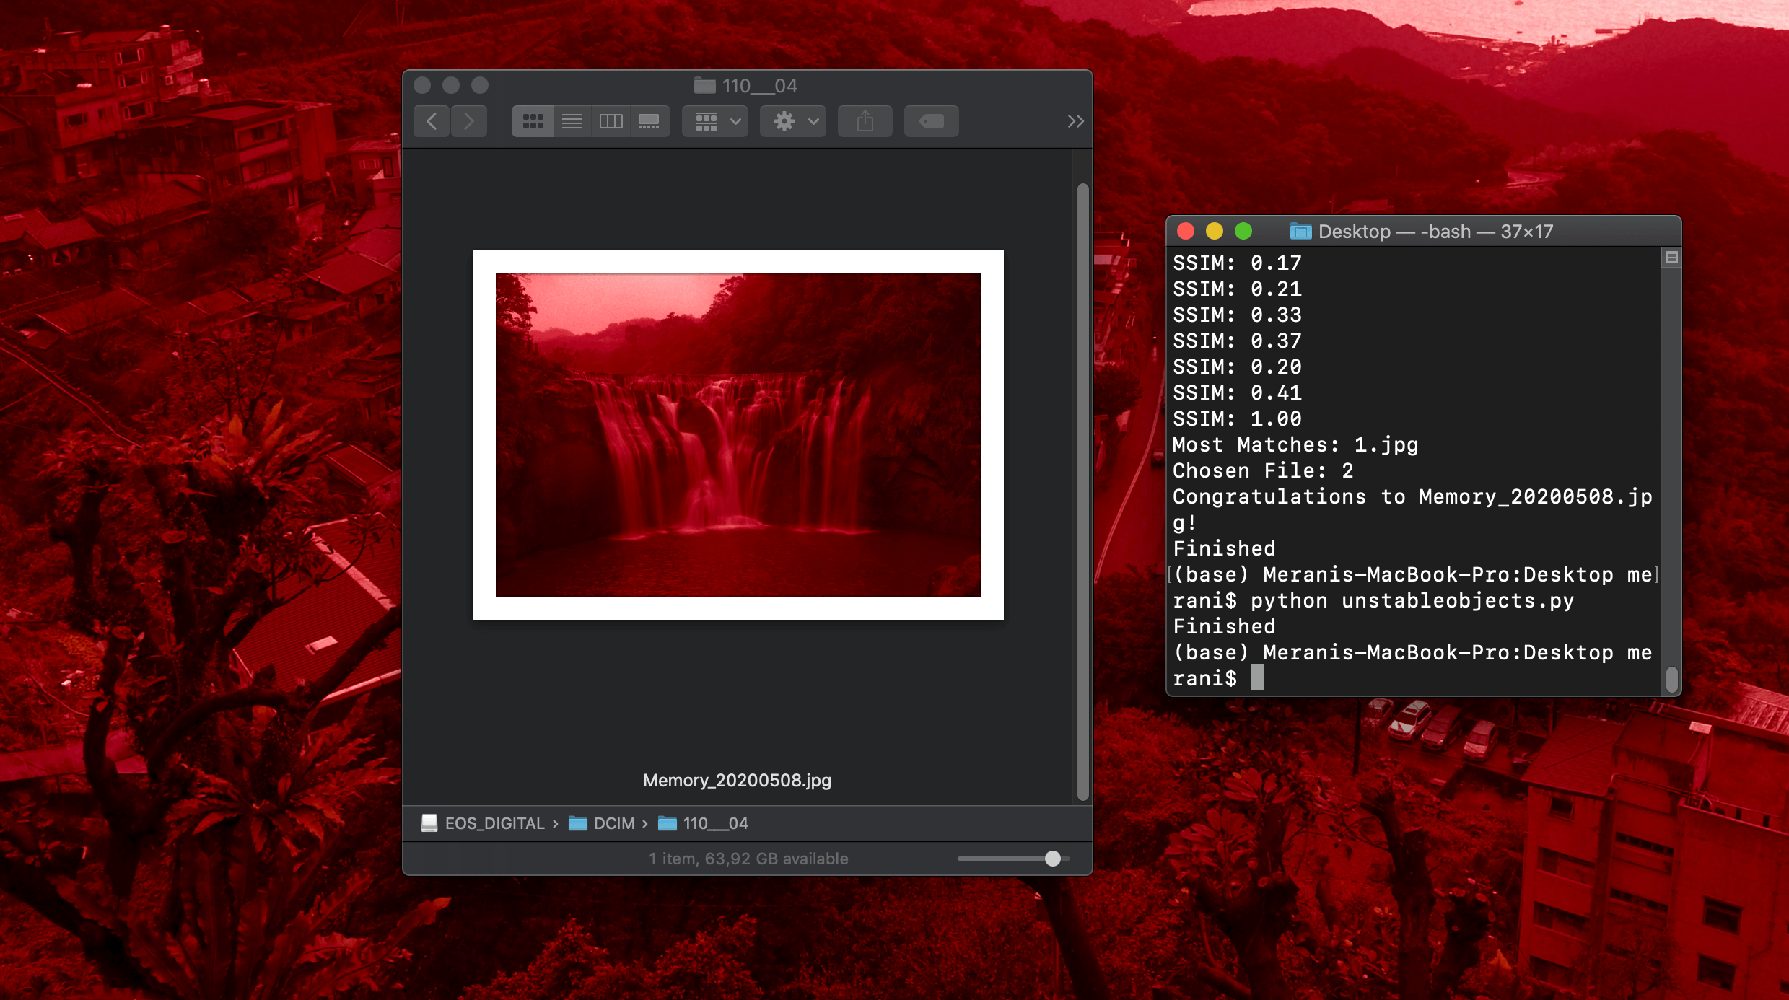
Task: Show hidden toolbar items chevron
Action: 1075,121
